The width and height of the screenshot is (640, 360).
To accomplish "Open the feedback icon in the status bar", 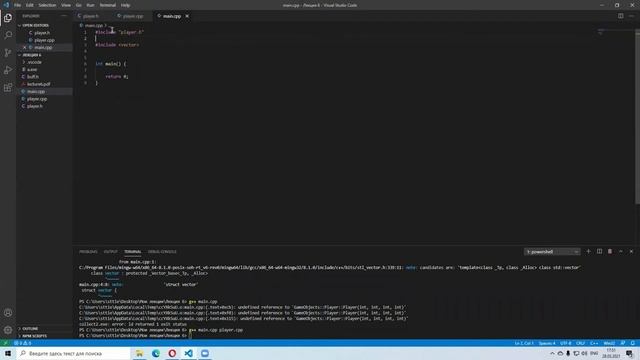I will tap(623, 343).
